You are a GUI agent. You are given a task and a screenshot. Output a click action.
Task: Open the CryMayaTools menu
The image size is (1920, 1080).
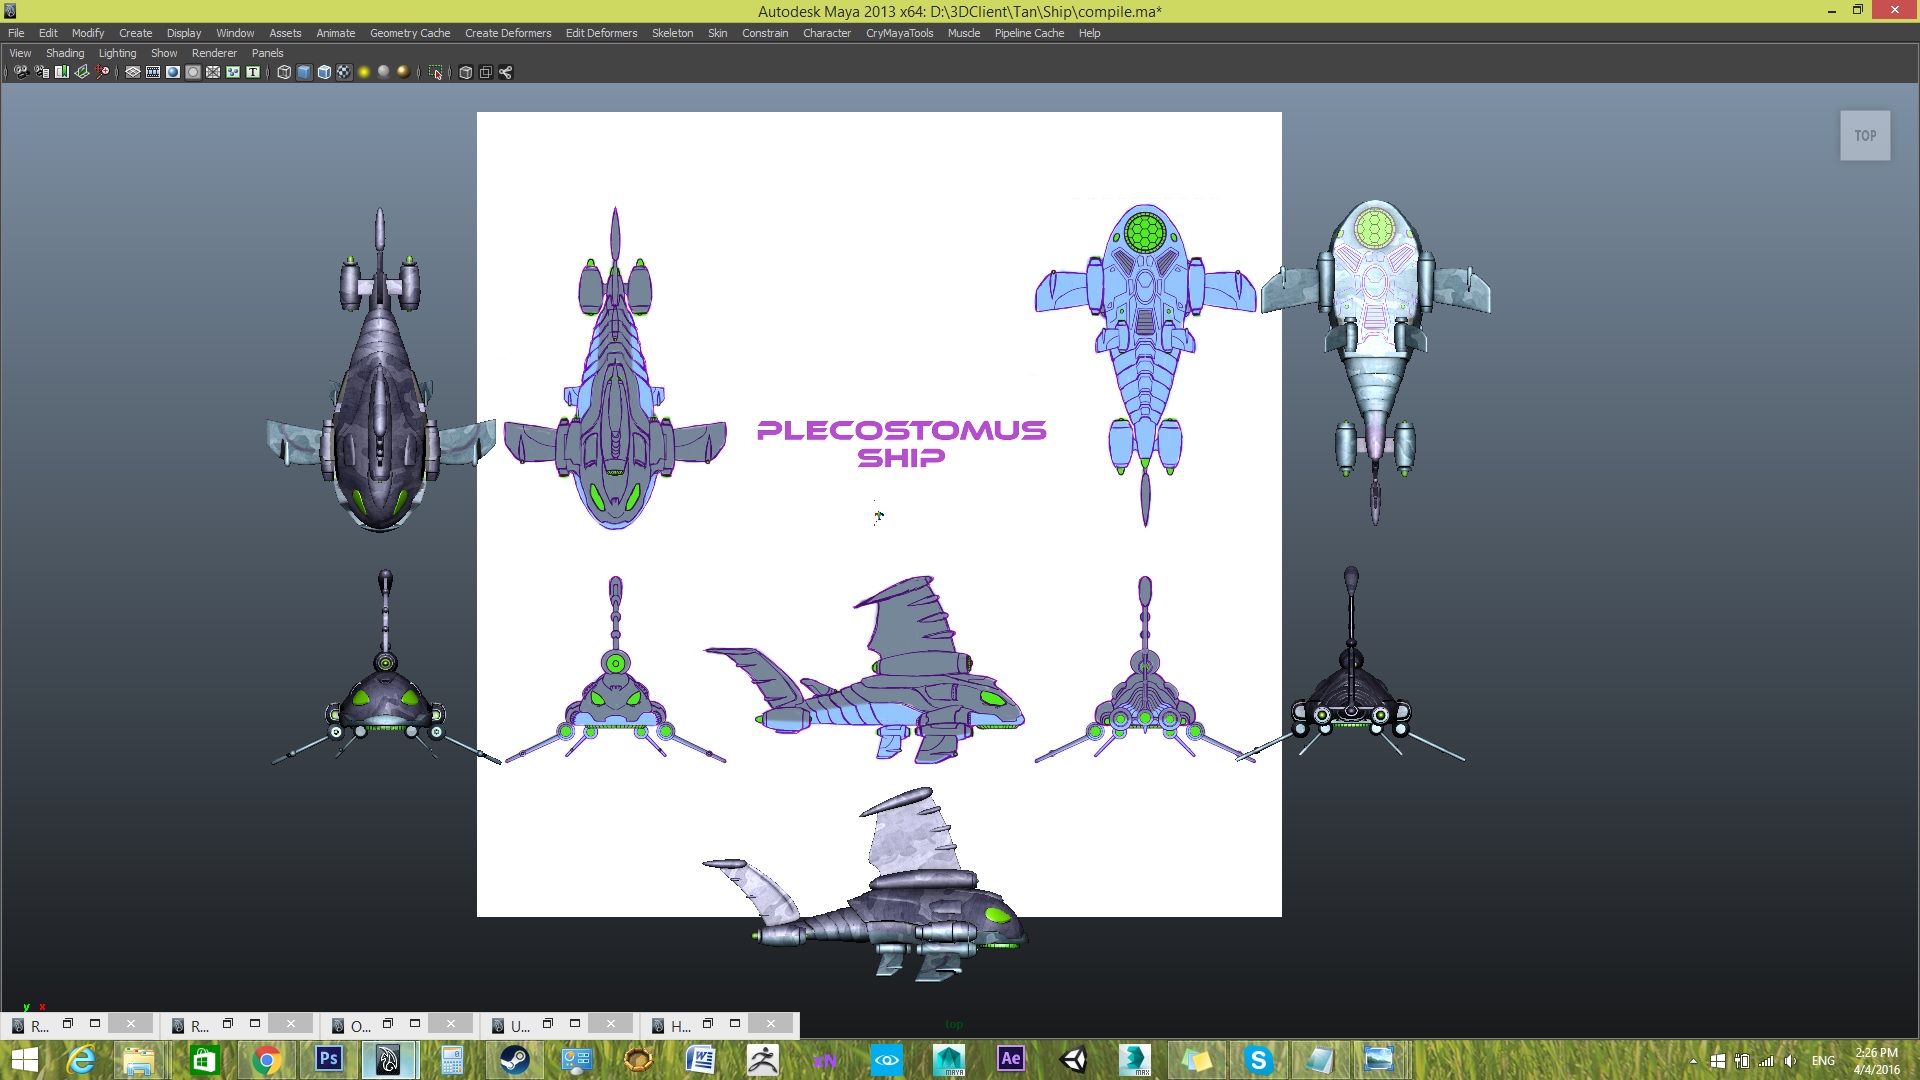tap(899, 33)
